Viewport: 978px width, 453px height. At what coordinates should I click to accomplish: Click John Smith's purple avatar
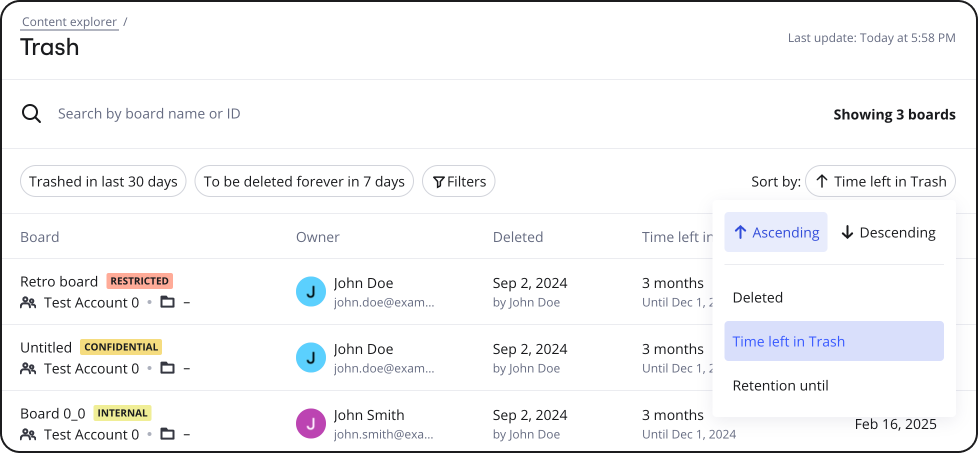coord(311,424)
